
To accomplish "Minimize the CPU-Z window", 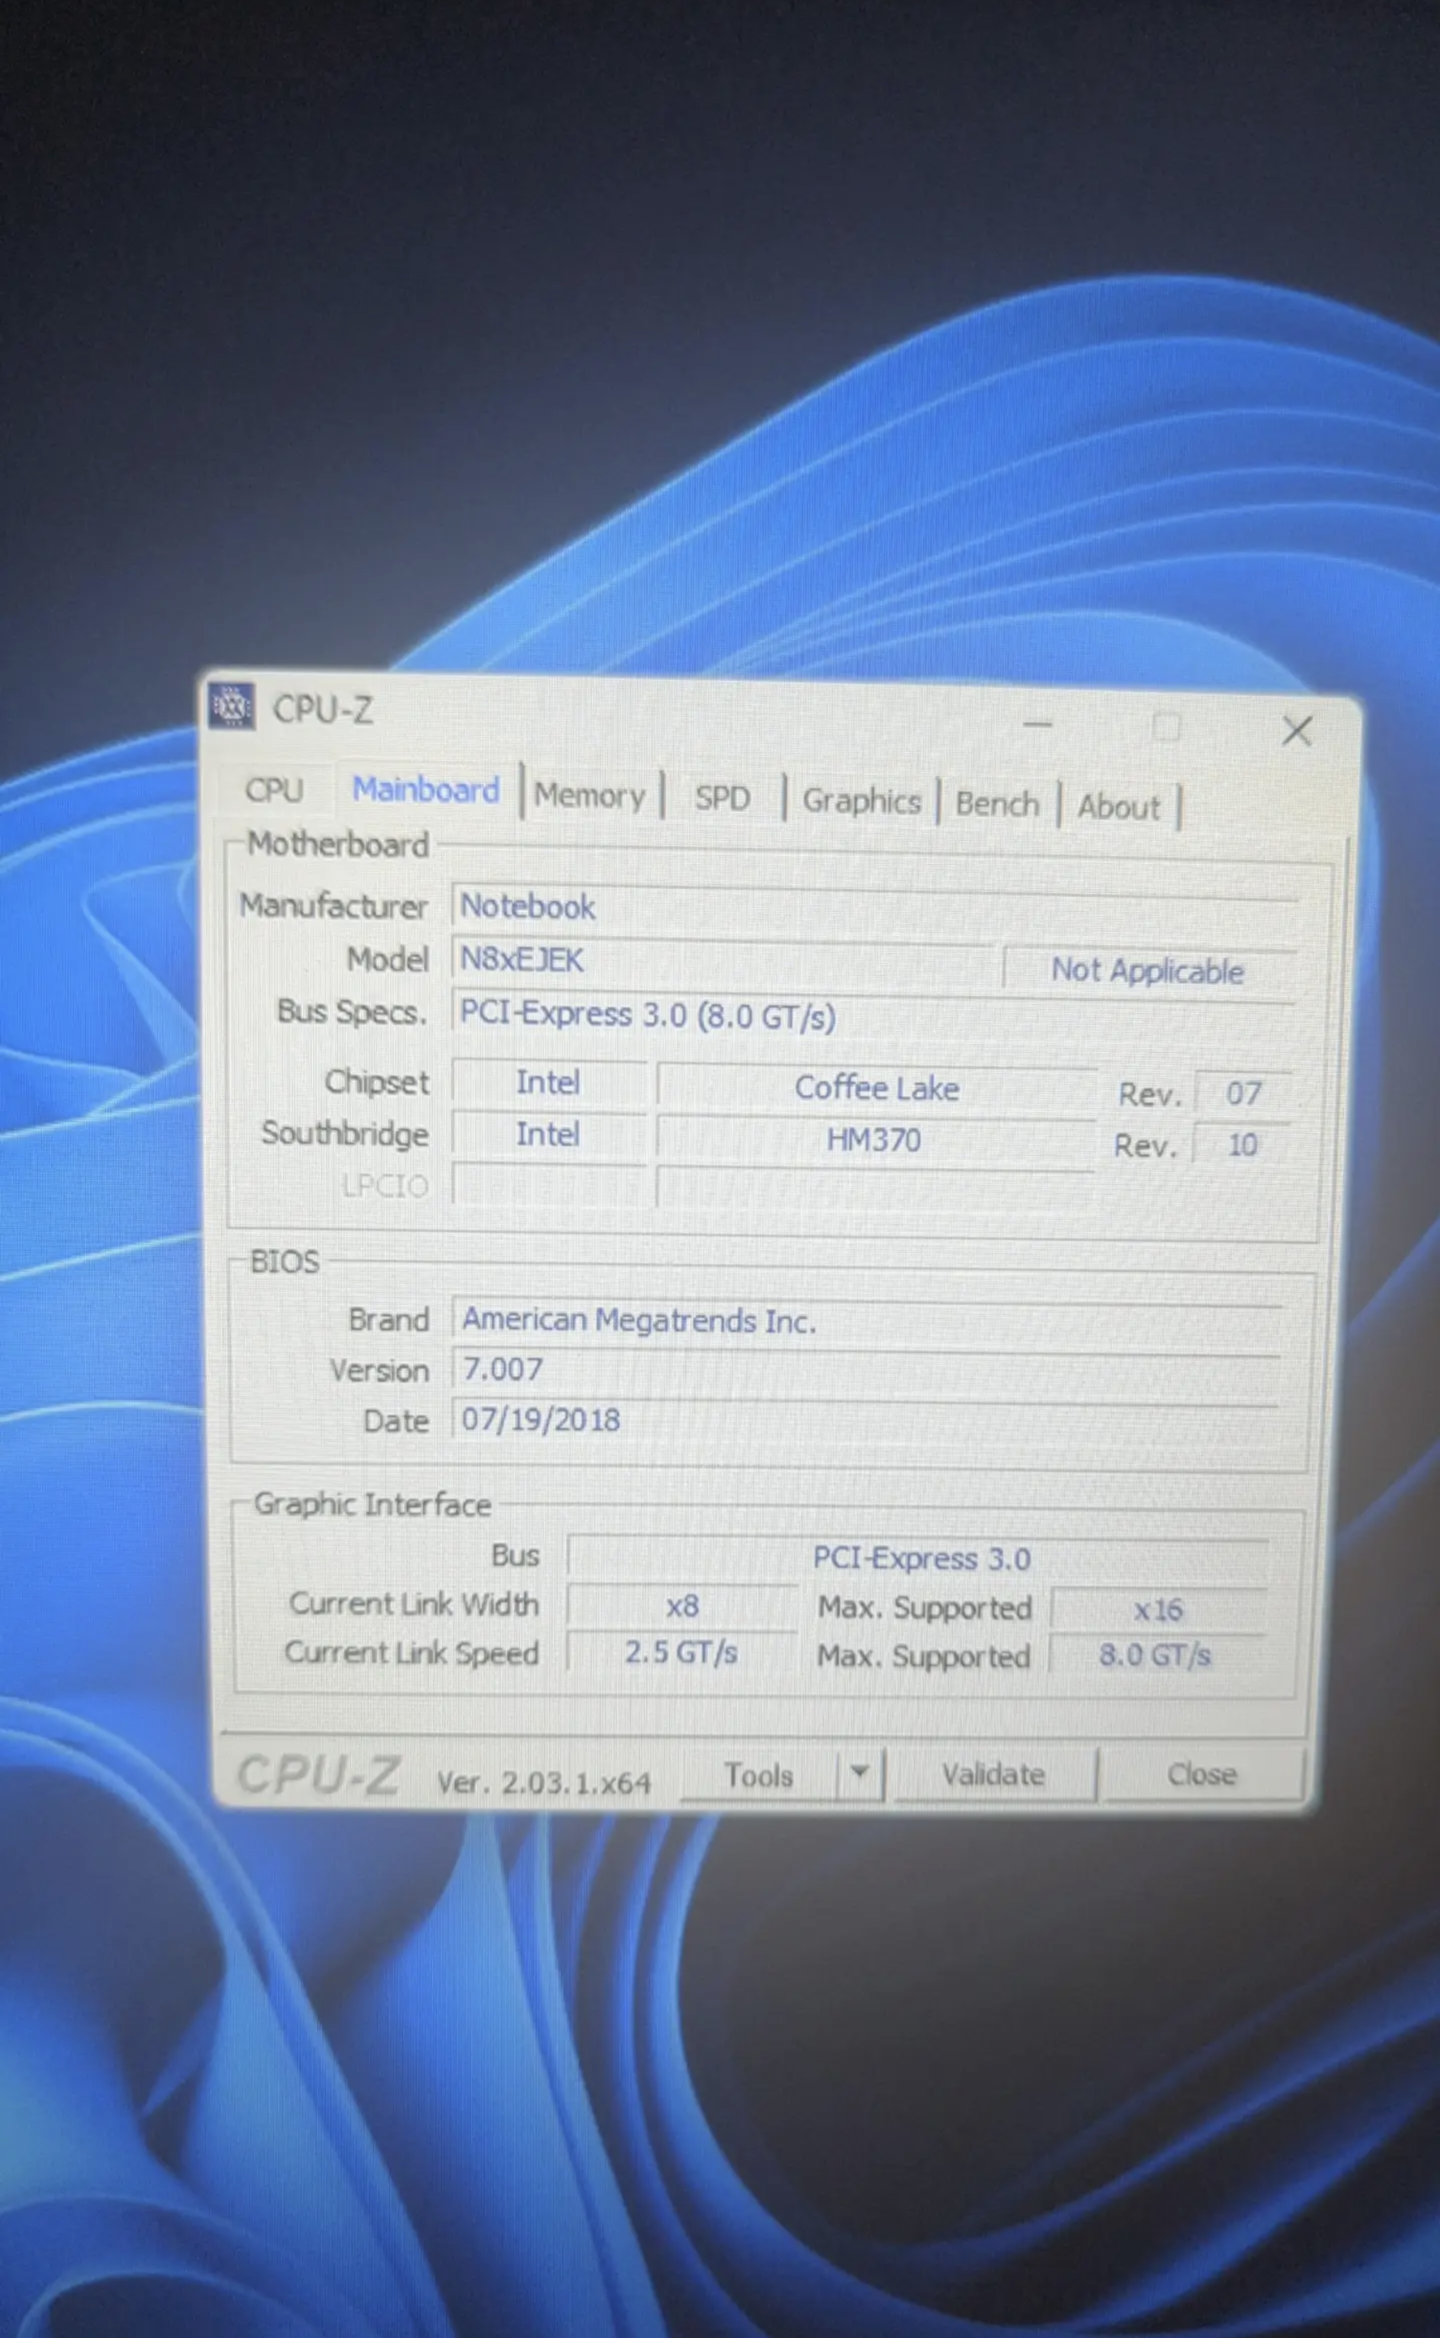I will pyautogui.click(x=1038, y=724).
